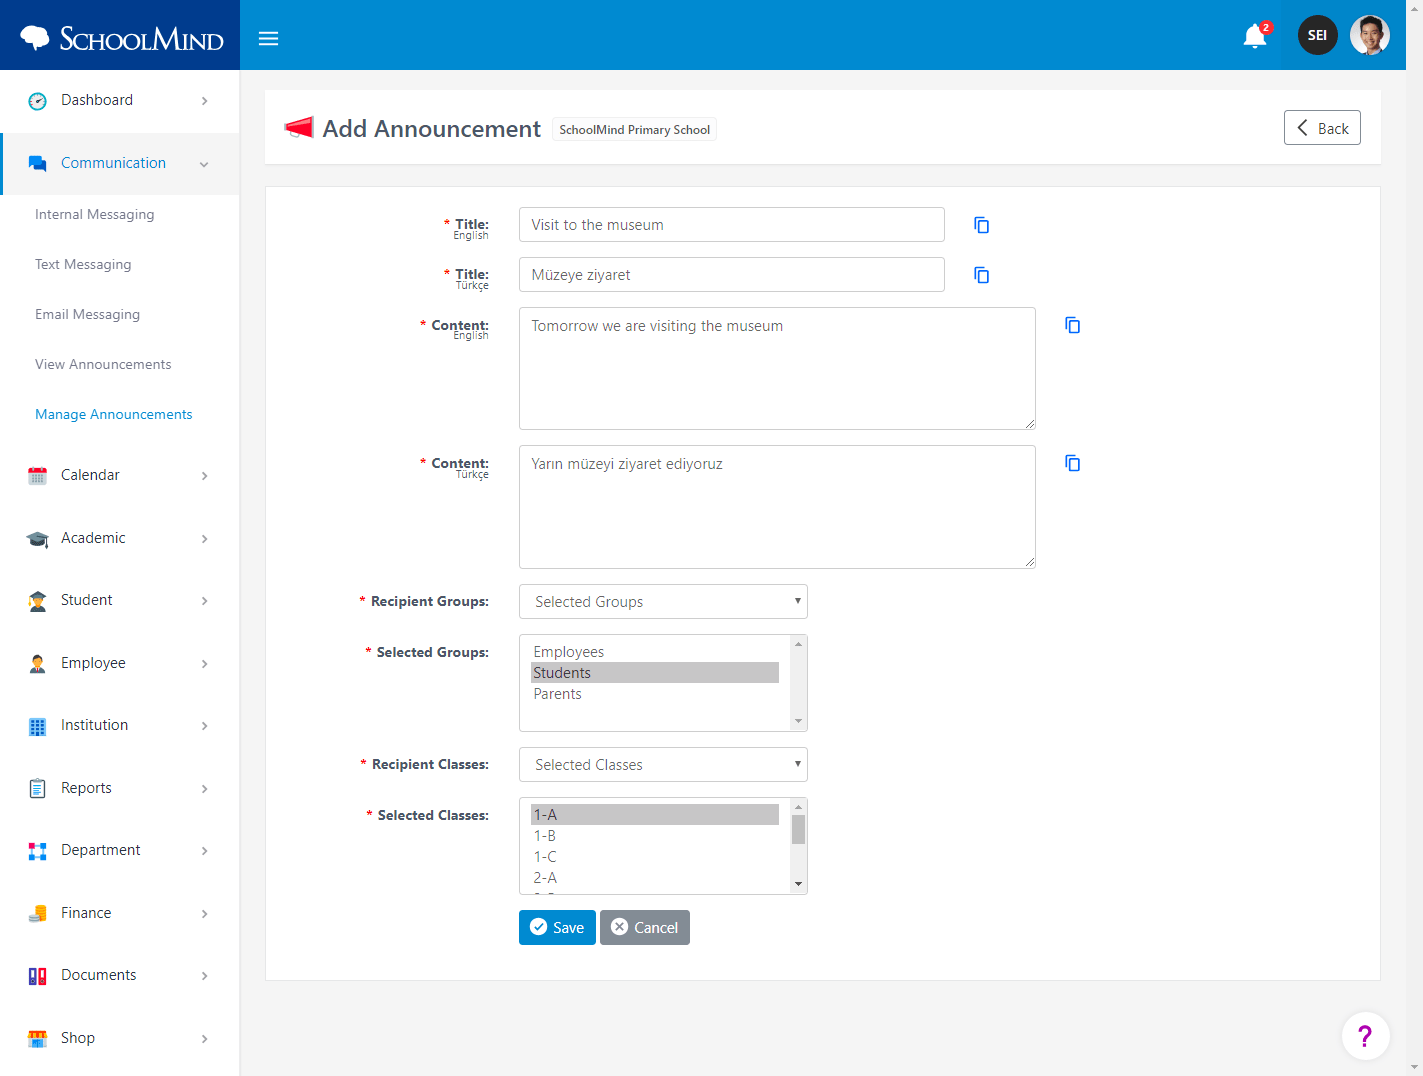Image resolution: width=1423 pixels, height=1076 pixels.
Task: Select Students in Selected Groups list
Action: [x=654, y=673]
